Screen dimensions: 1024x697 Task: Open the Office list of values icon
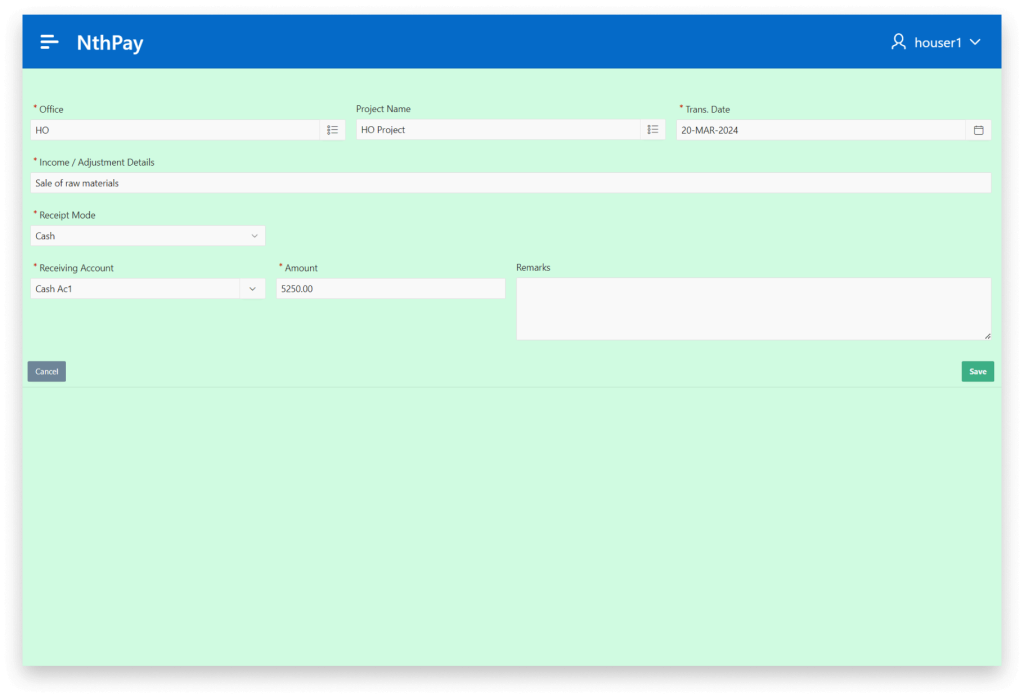pyautogui.click(x=332, y=130)
